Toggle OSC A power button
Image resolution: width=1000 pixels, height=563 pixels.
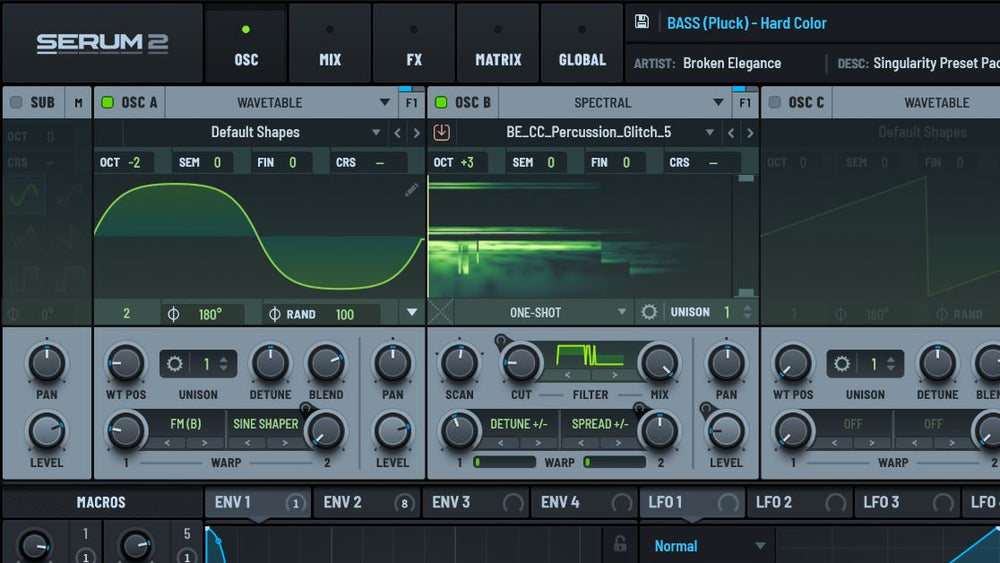point(107,102)
